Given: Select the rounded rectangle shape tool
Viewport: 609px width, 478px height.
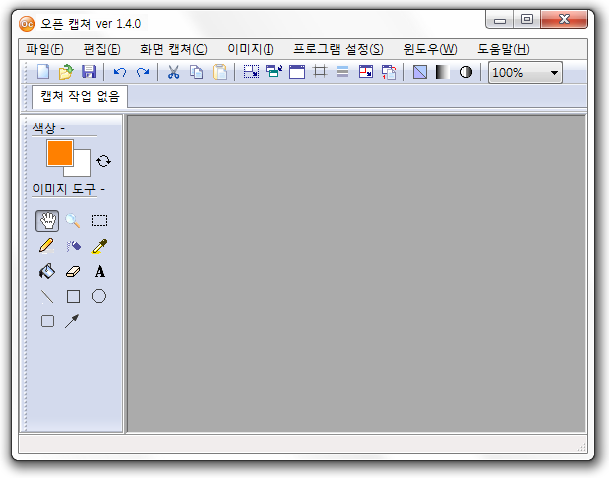Looking at the screenshot, I should coord(47,321).
